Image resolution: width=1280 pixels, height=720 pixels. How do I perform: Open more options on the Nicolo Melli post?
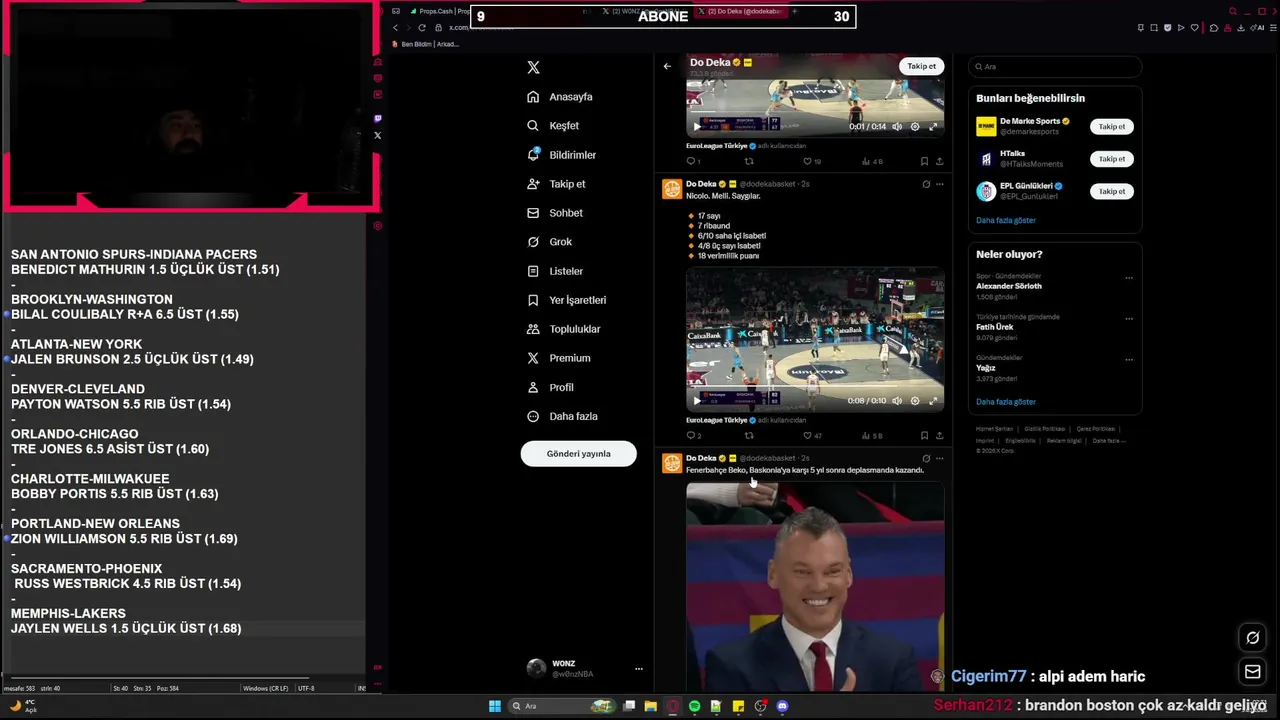click(x=939, y=184)
